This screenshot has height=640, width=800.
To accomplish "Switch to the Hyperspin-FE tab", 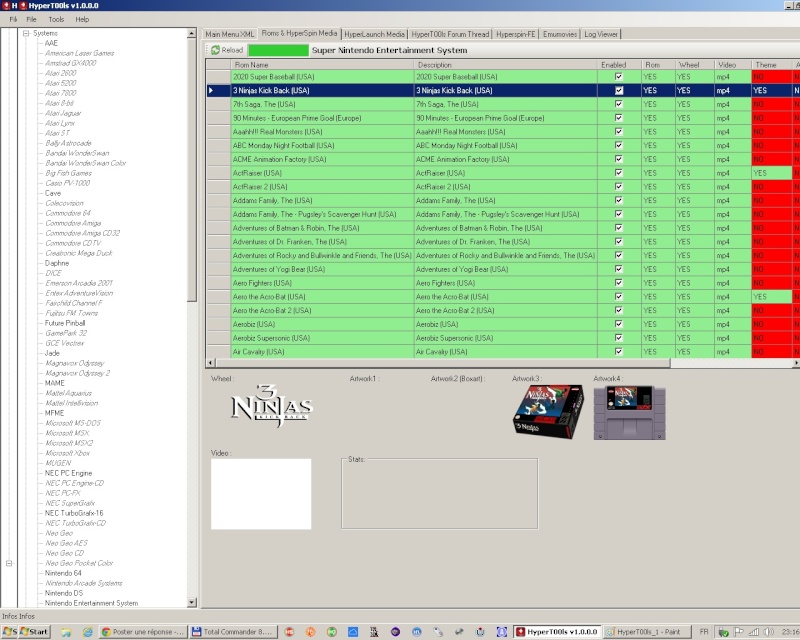I will (515, 34).
